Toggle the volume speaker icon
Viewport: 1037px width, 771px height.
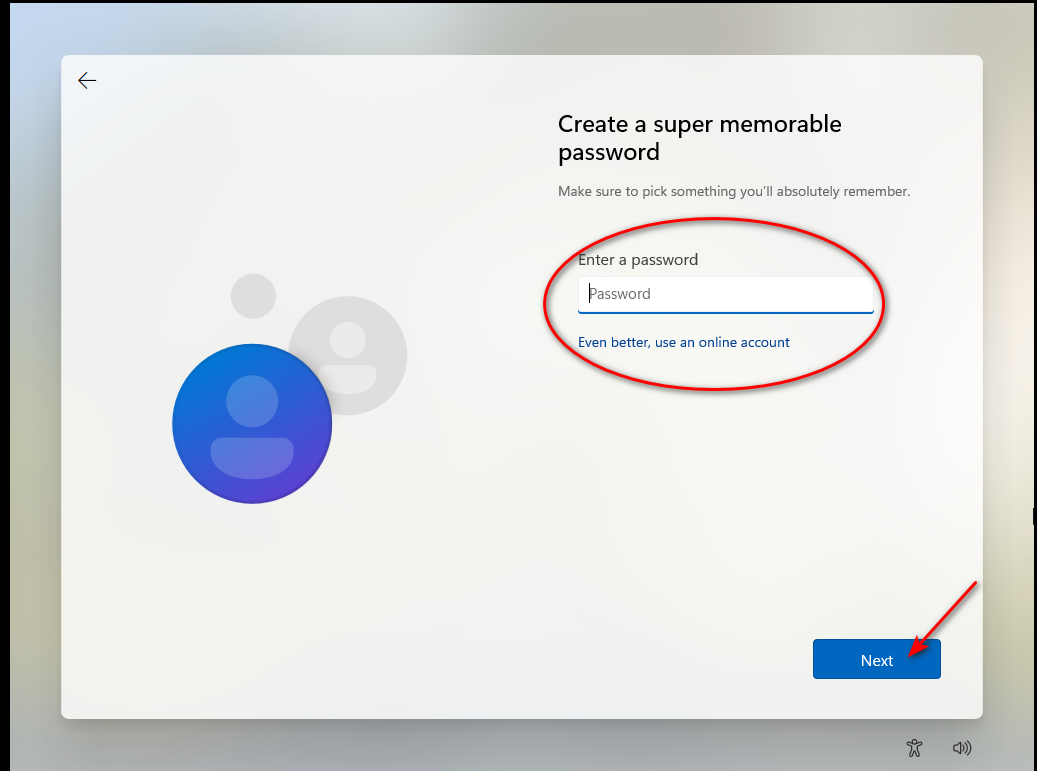click(x=962, y=748)
